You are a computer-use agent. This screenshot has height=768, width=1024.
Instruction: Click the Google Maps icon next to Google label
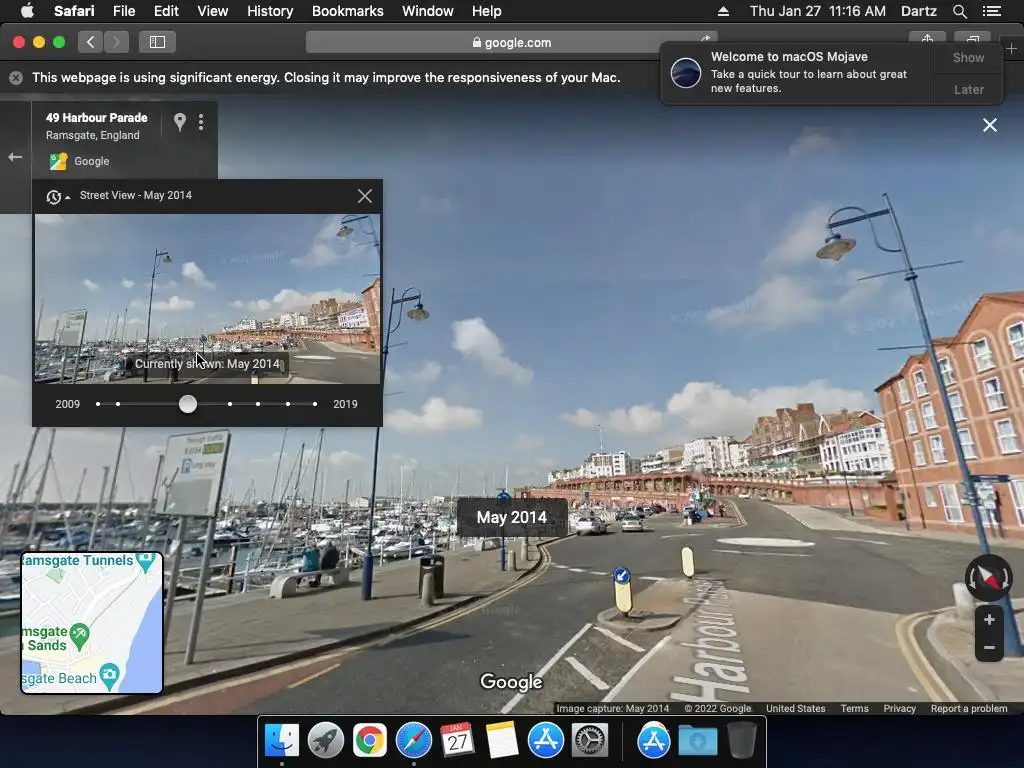click(x=58, y=161)
